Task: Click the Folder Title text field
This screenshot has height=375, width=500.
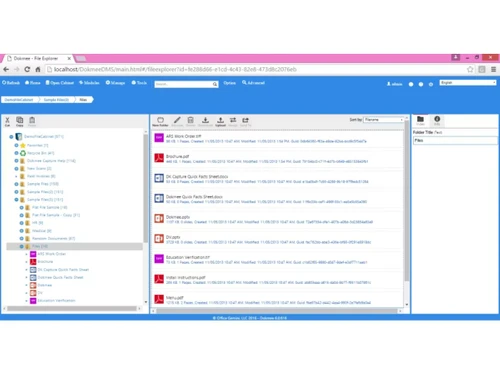Action: (x=455, y=141)
